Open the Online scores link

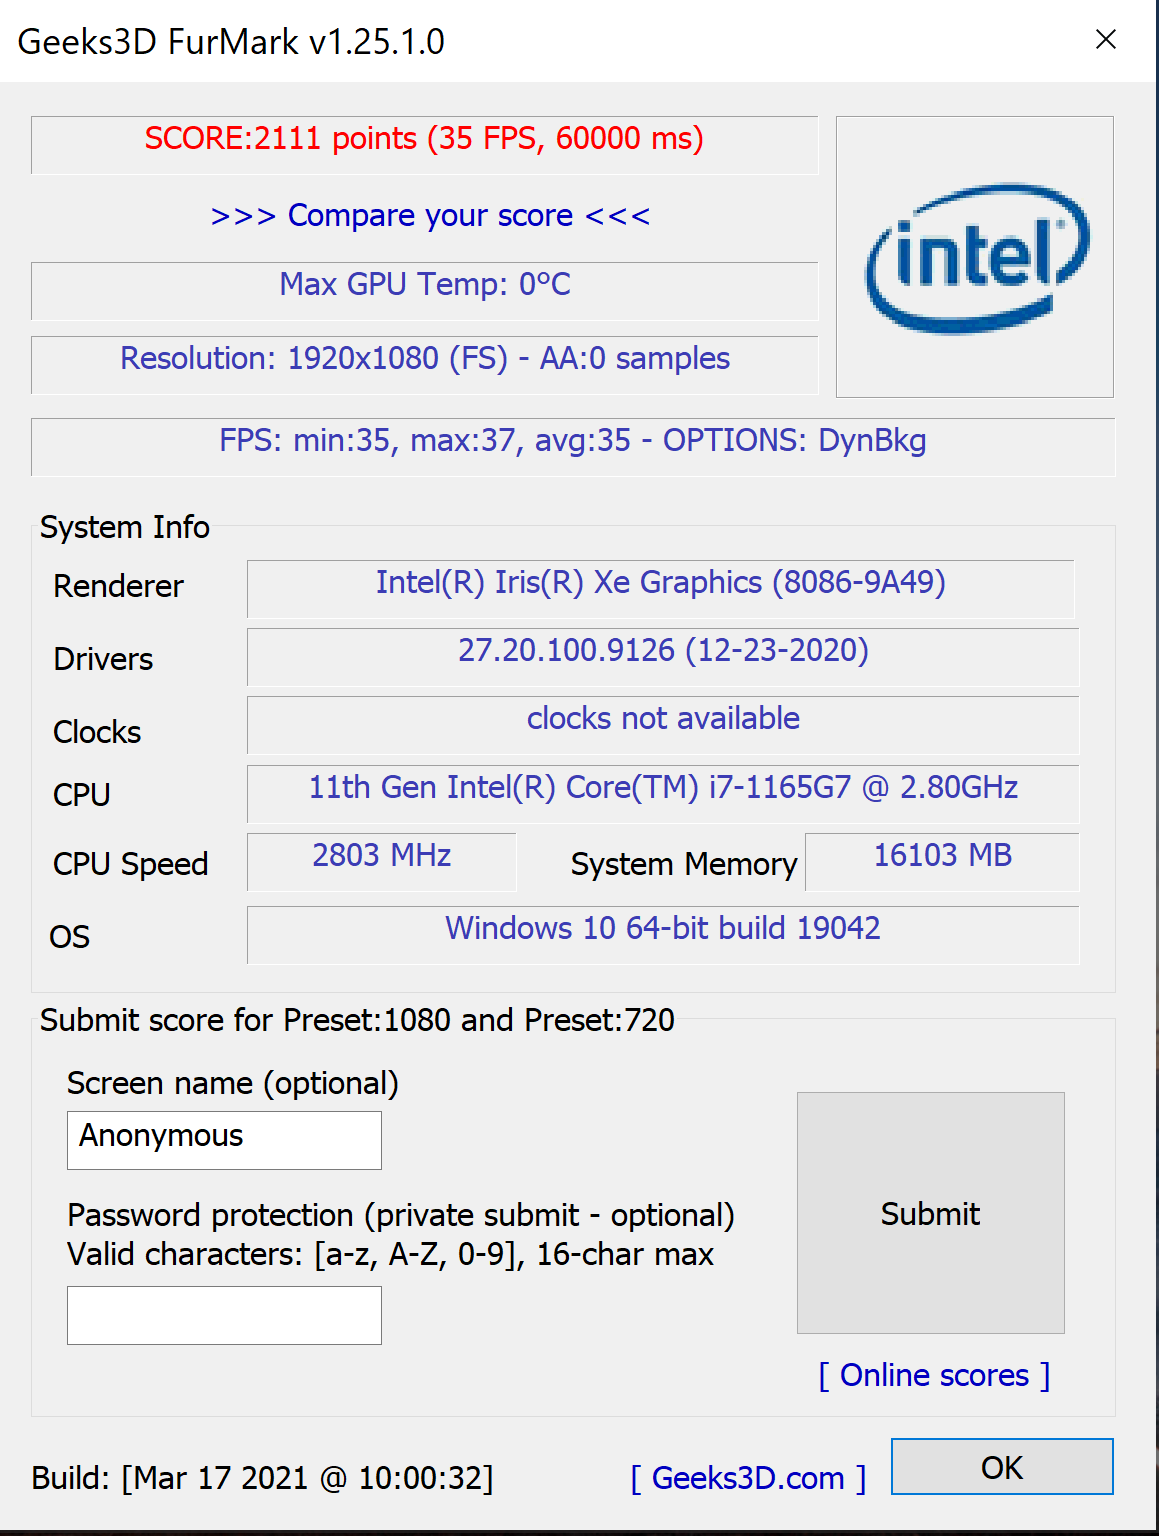pos(934,1376)
